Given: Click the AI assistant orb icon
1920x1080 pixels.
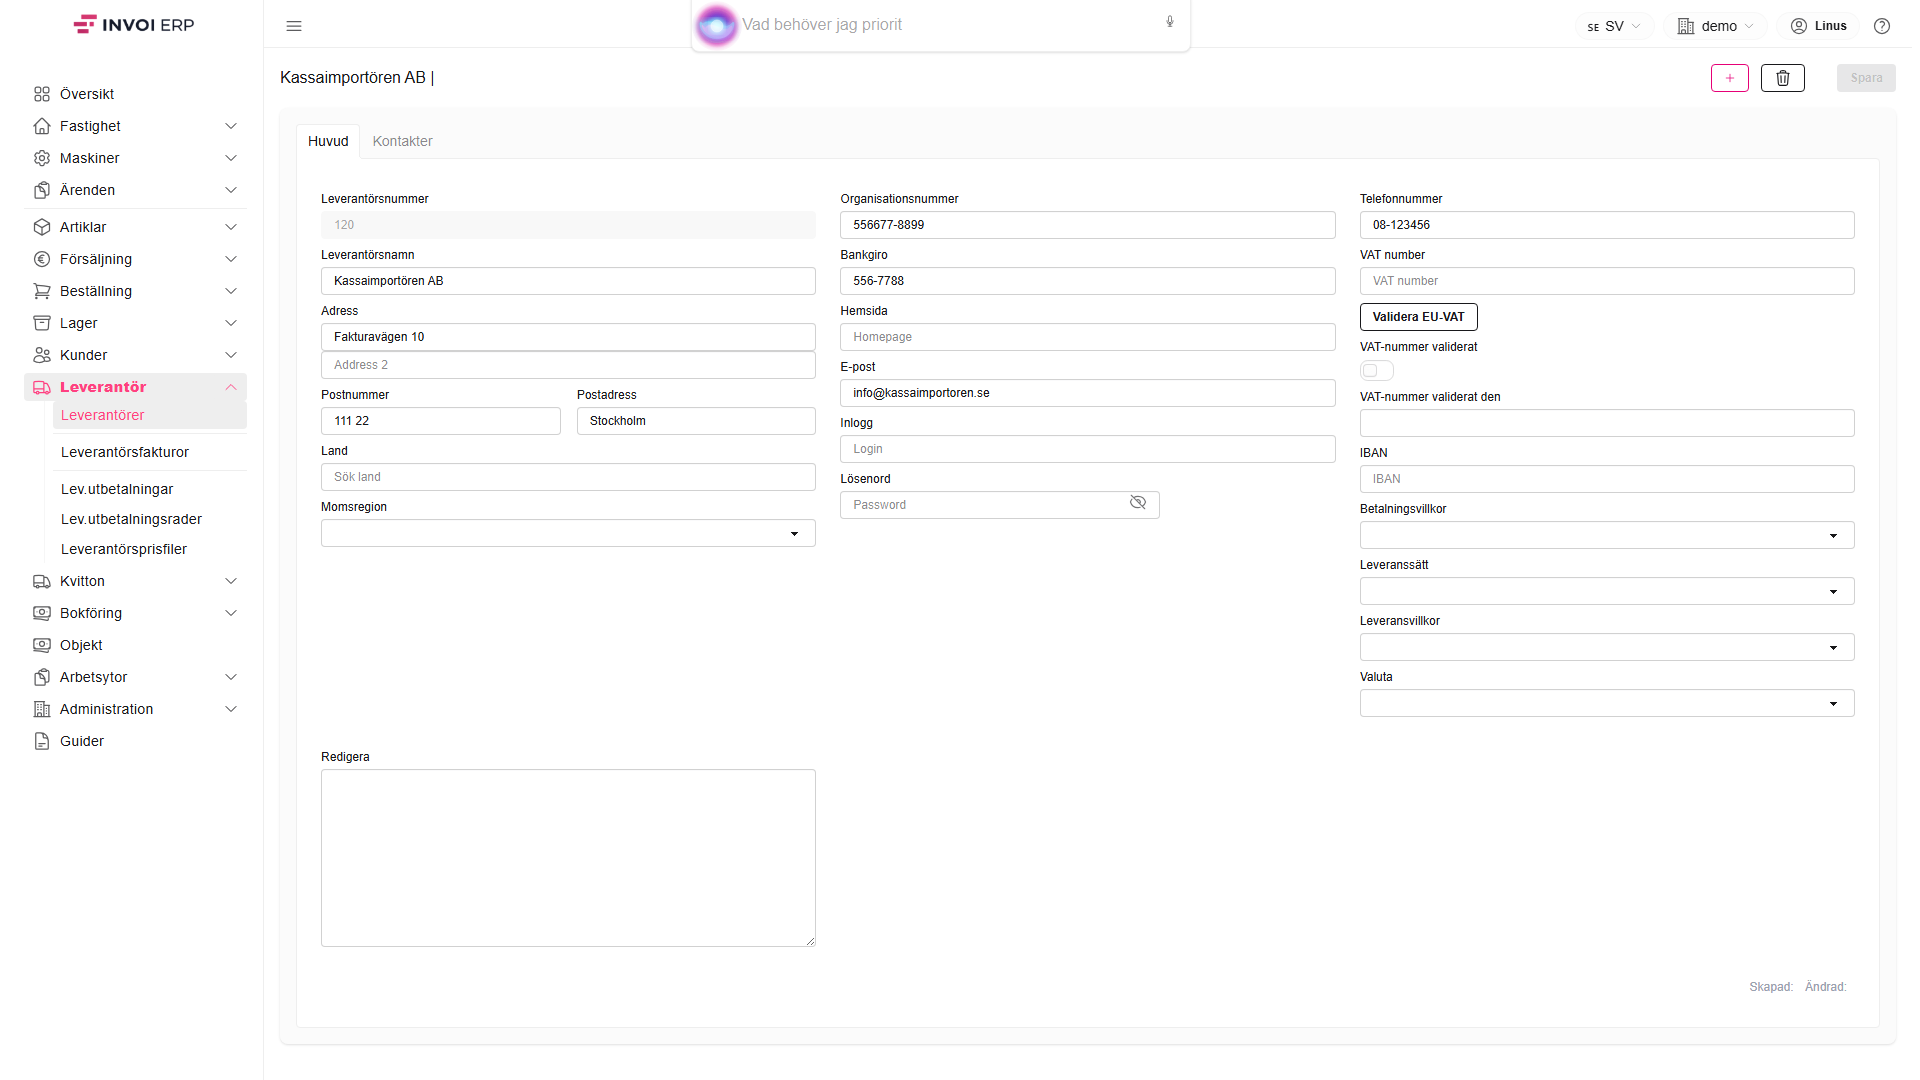Looking at the screenshot, I should 716,25.
